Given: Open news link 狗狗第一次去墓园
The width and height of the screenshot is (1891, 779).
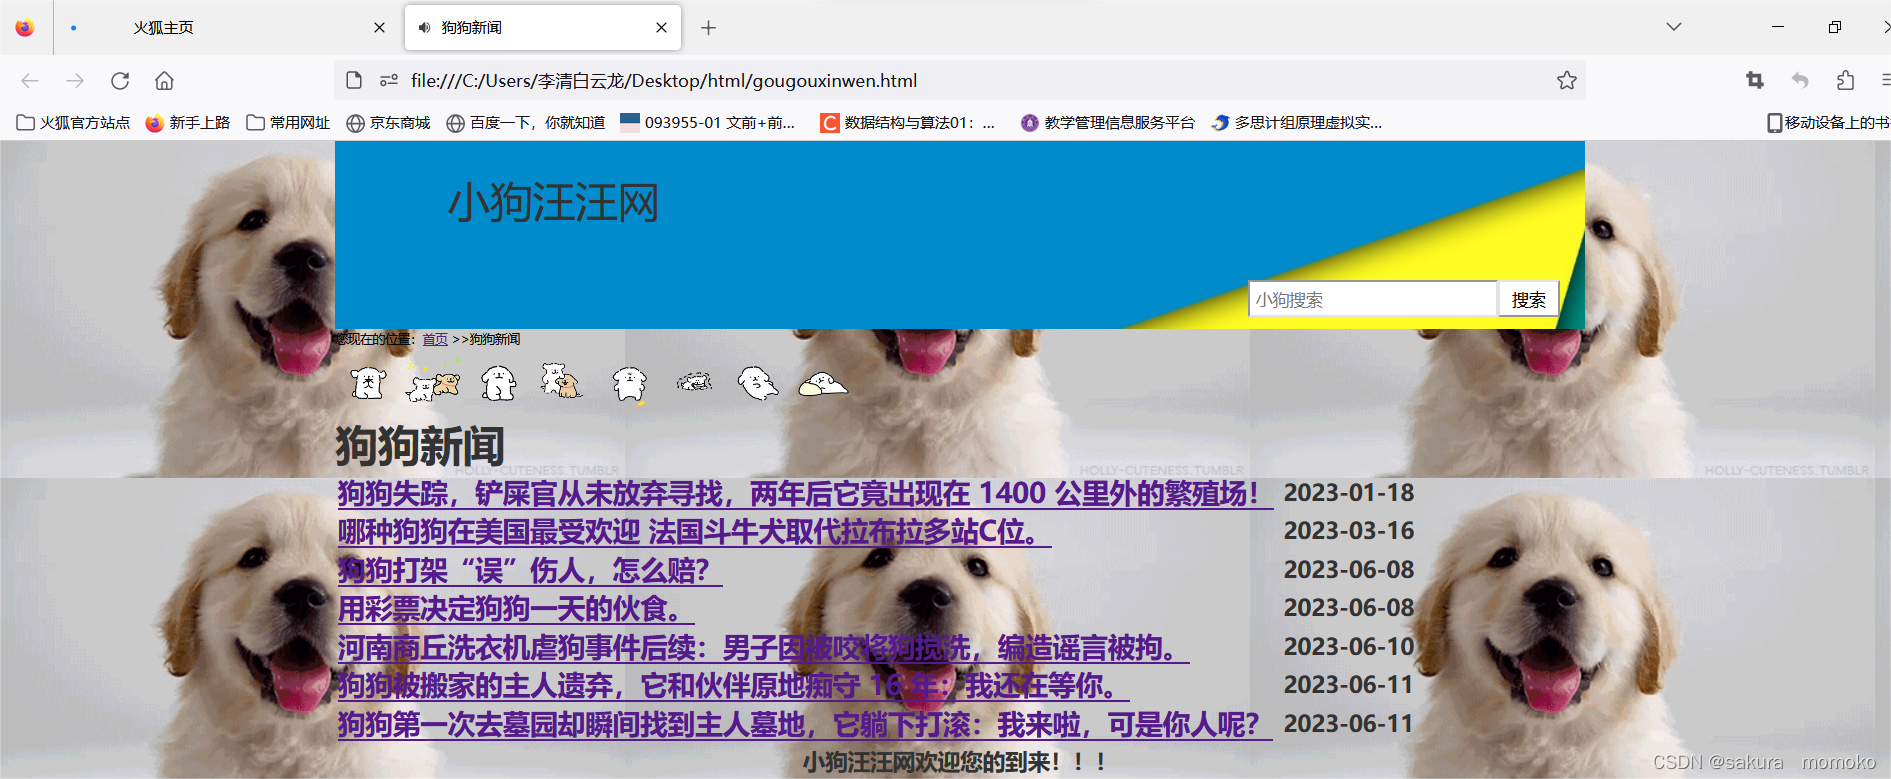Looking at the screenshot, I should 805,724.
